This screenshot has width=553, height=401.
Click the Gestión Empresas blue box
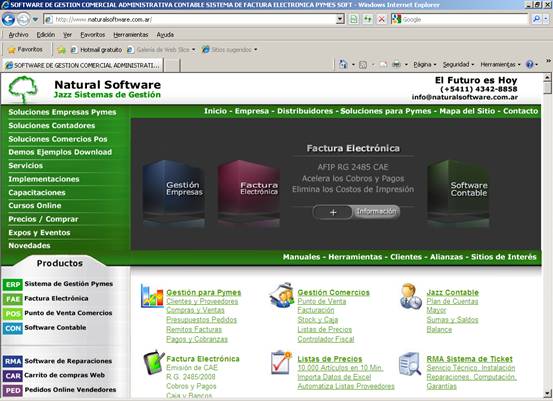[x=174, y=193]
